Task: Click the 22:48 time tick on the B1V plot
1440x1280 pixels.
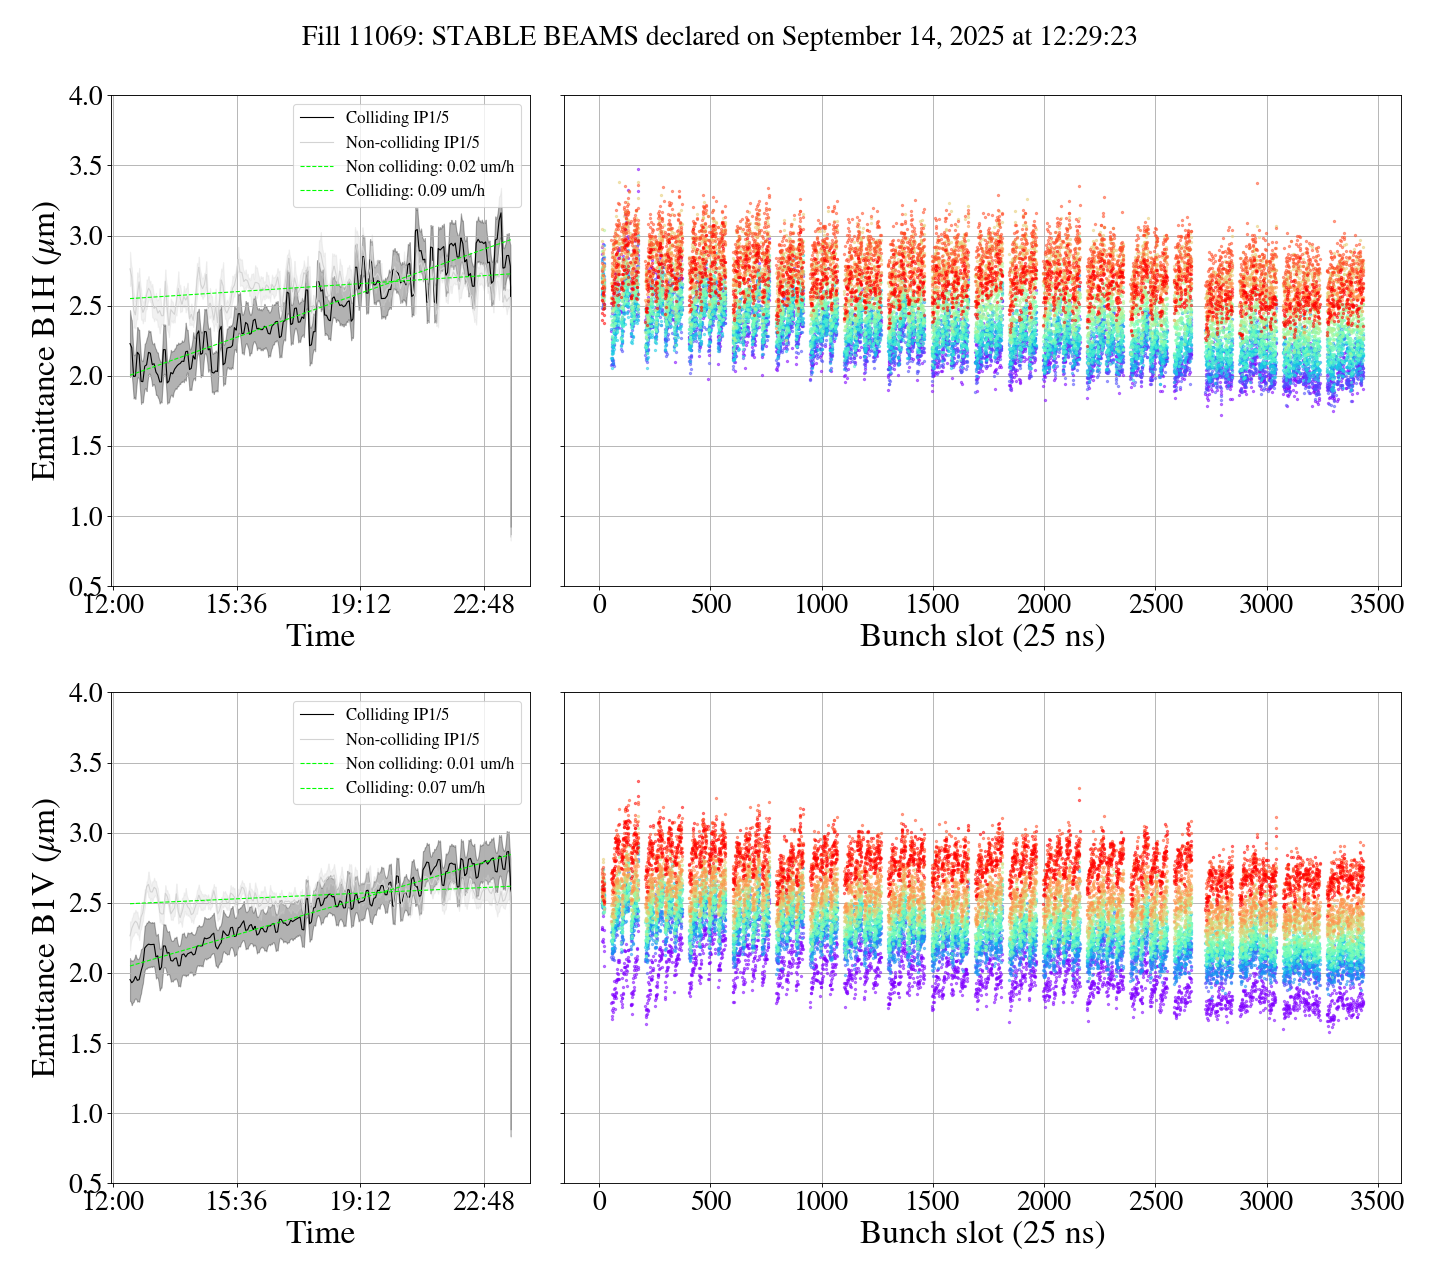Action: point(484,1201)
